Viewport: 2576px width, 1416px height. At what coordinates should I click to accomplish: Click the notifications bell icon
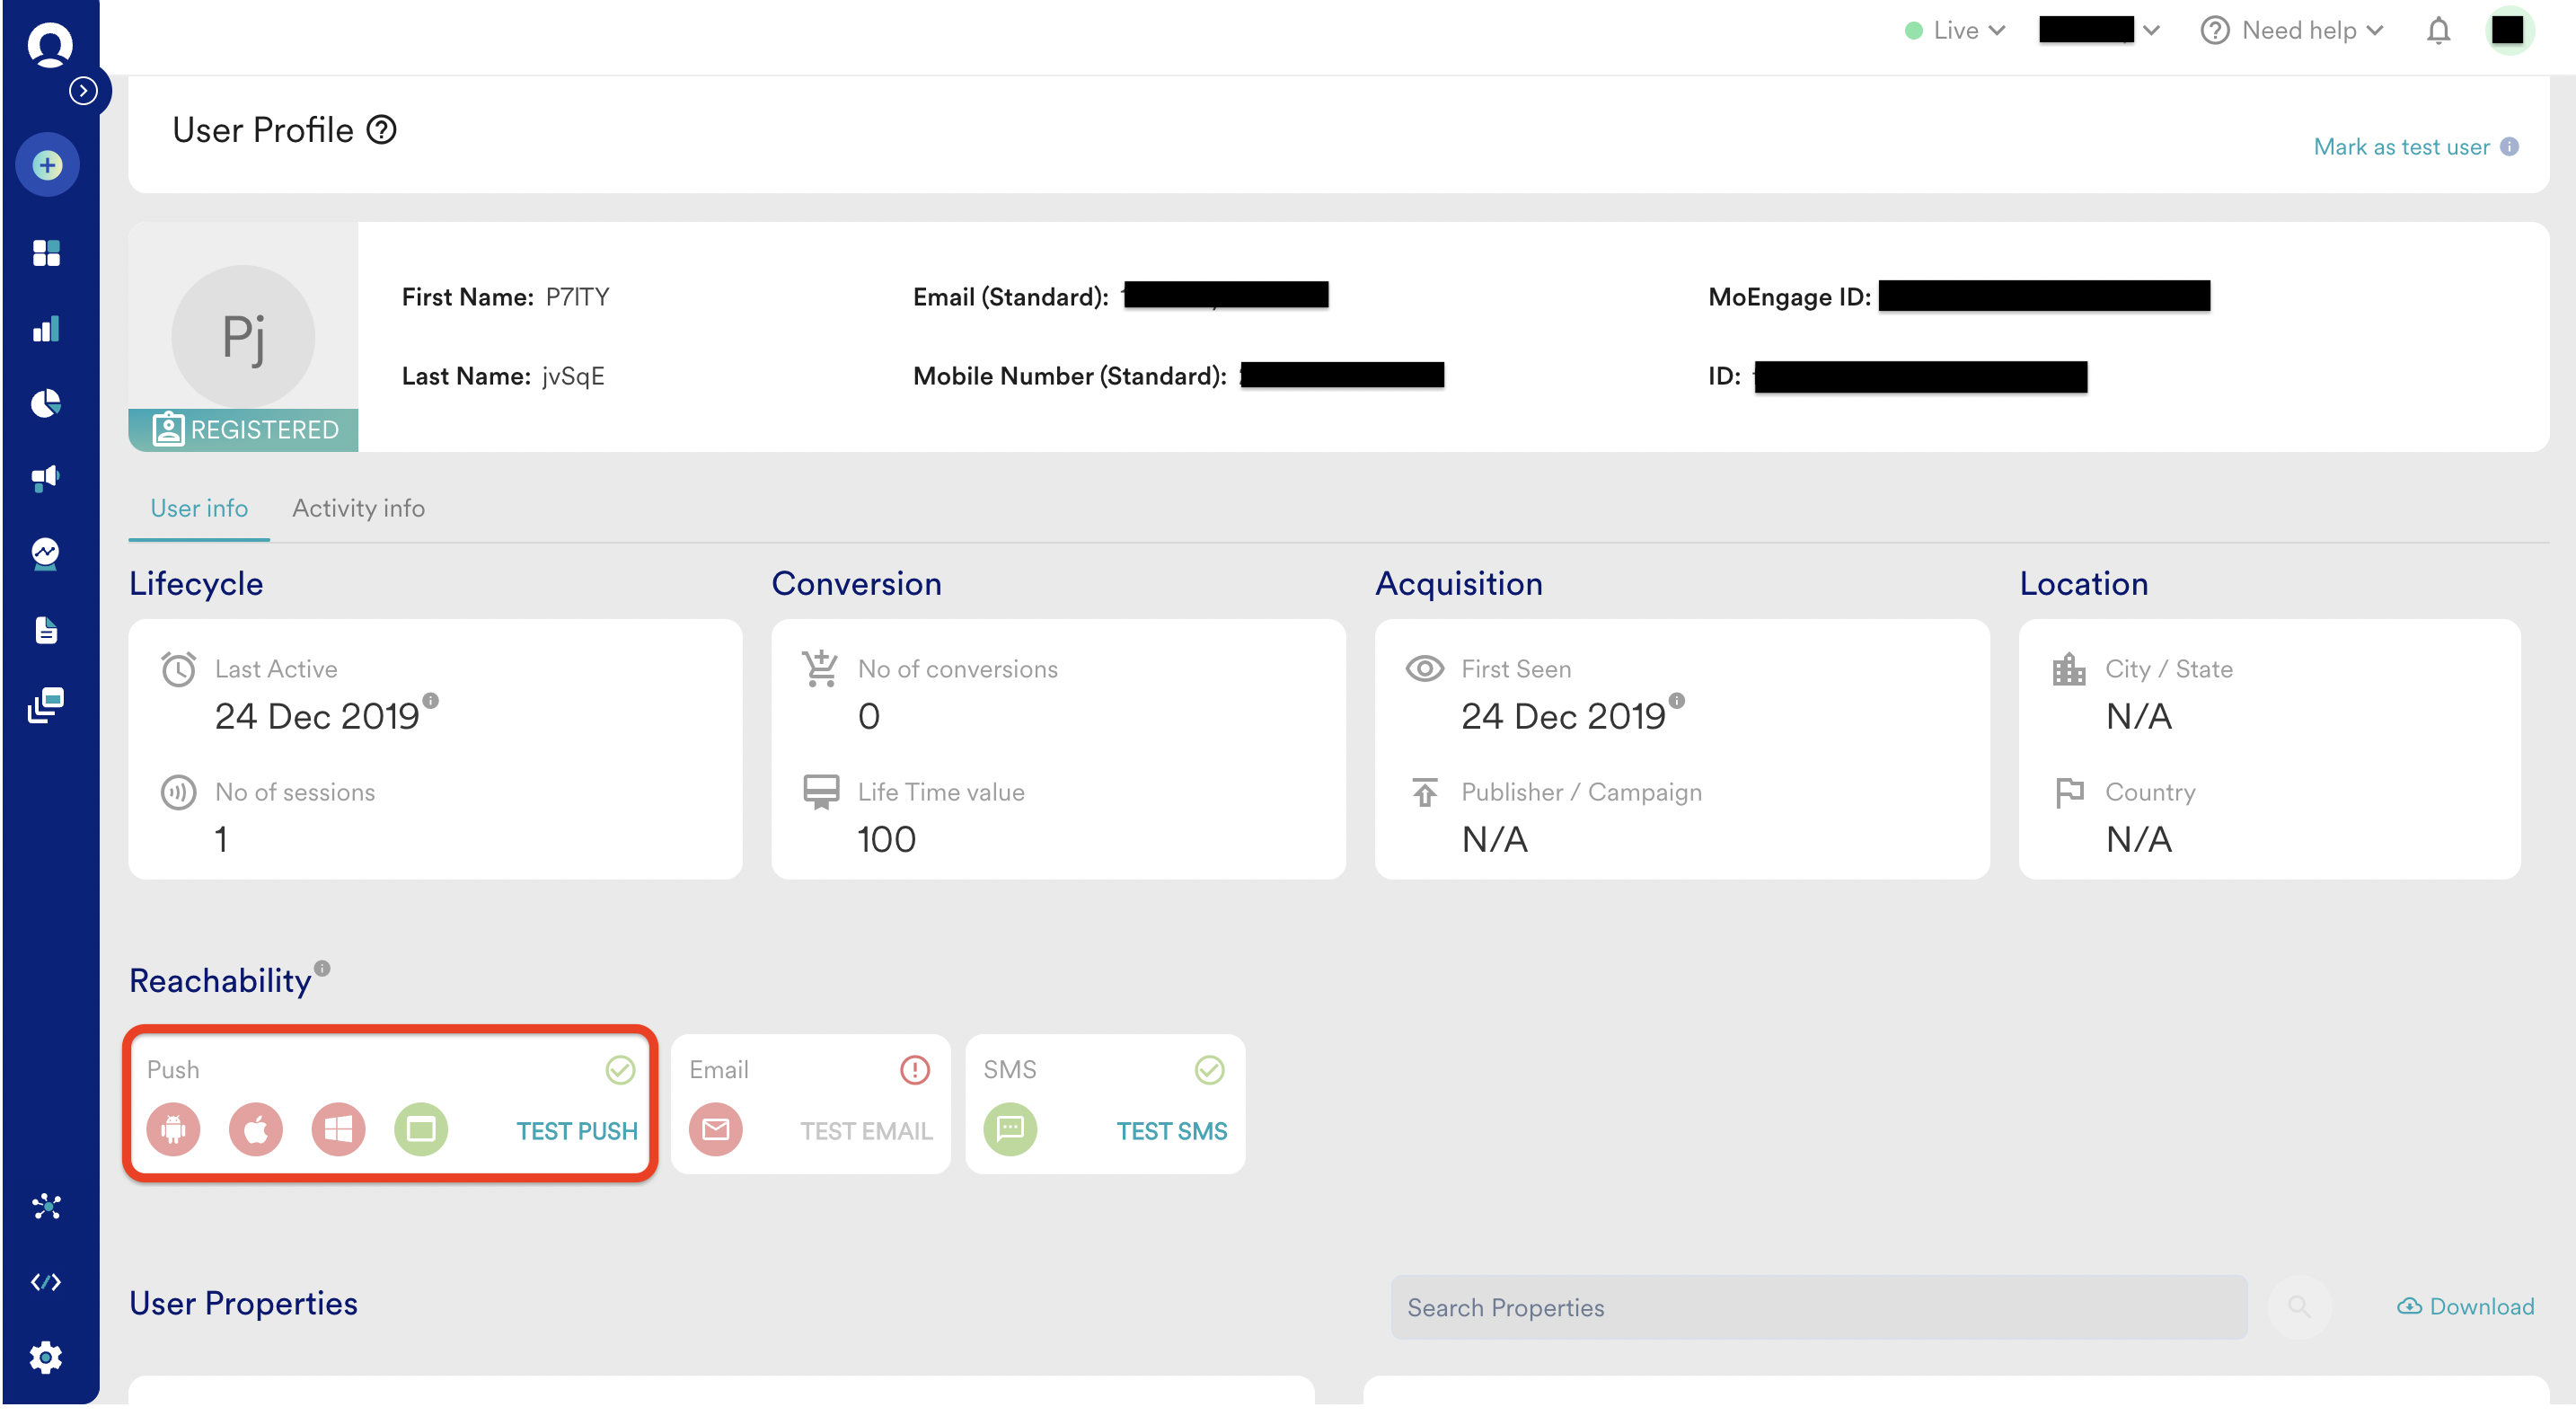[2438, 31]
